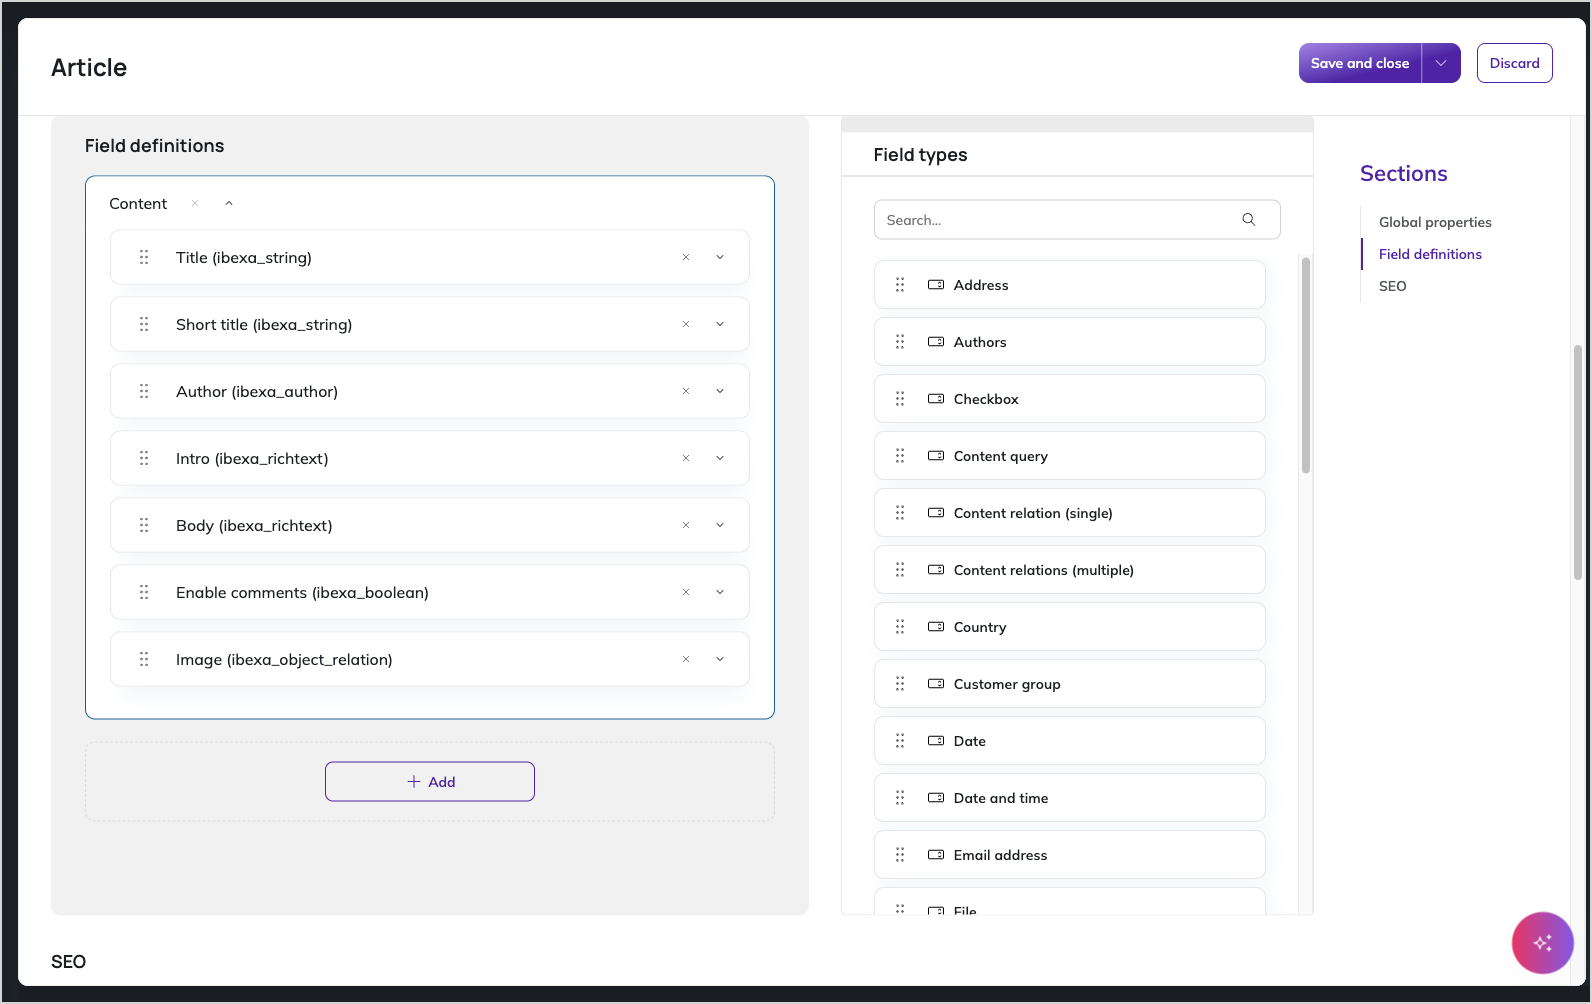Click the Save and close button
1592x1004 pixels.
1360,63
